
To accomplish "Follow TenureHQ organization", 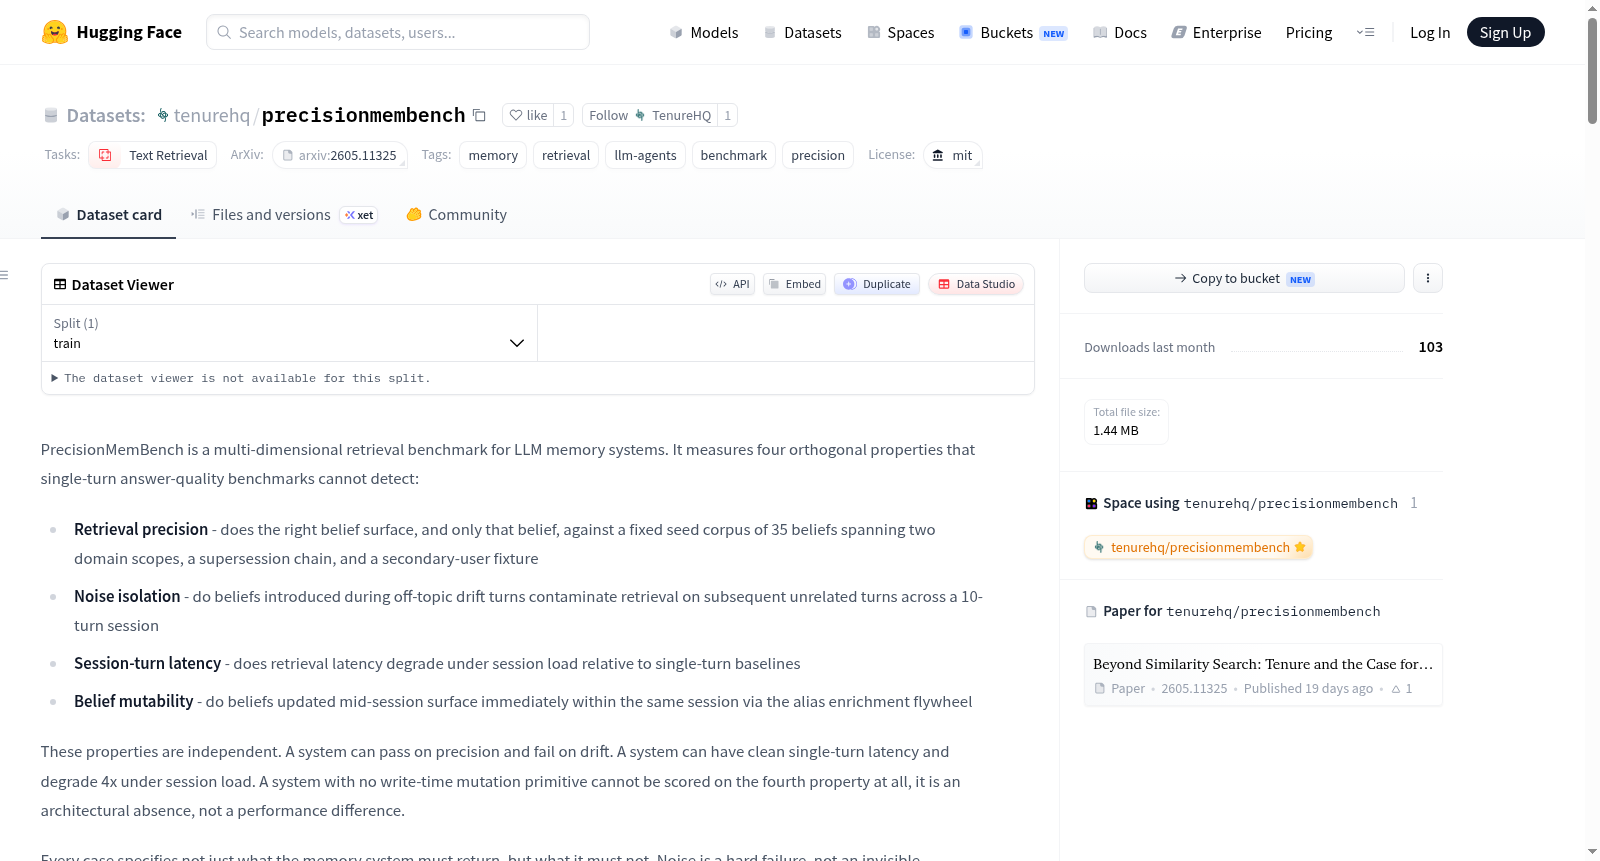I will click(x=650, y=115).
